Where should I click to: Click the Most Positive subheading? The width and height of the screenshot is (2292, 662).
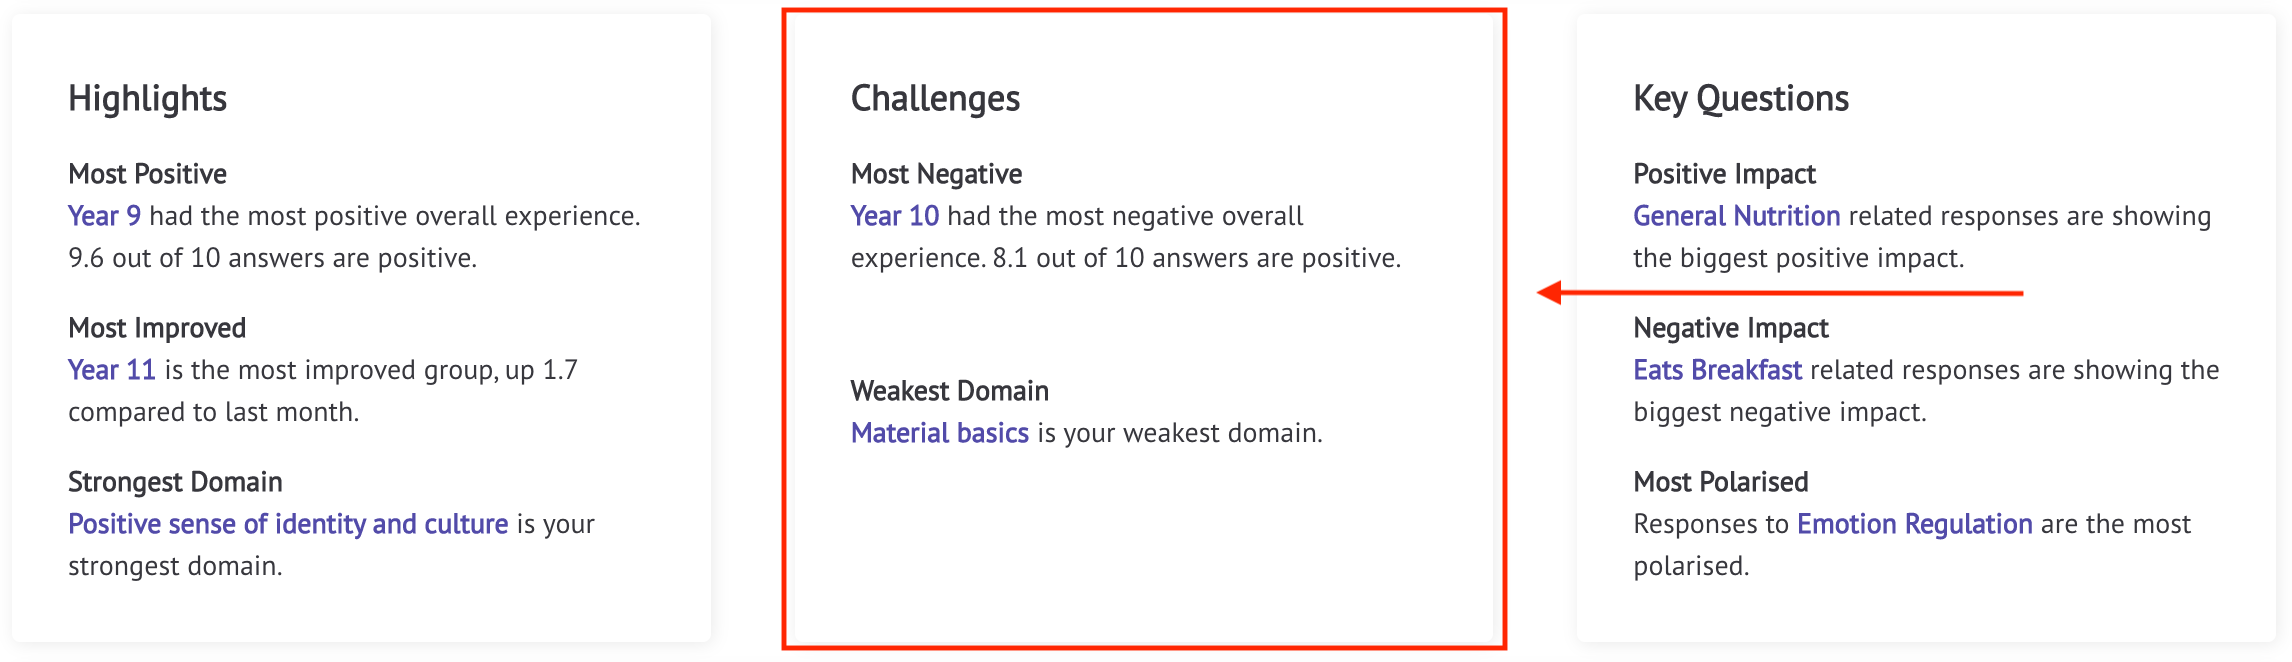[148, 174]
